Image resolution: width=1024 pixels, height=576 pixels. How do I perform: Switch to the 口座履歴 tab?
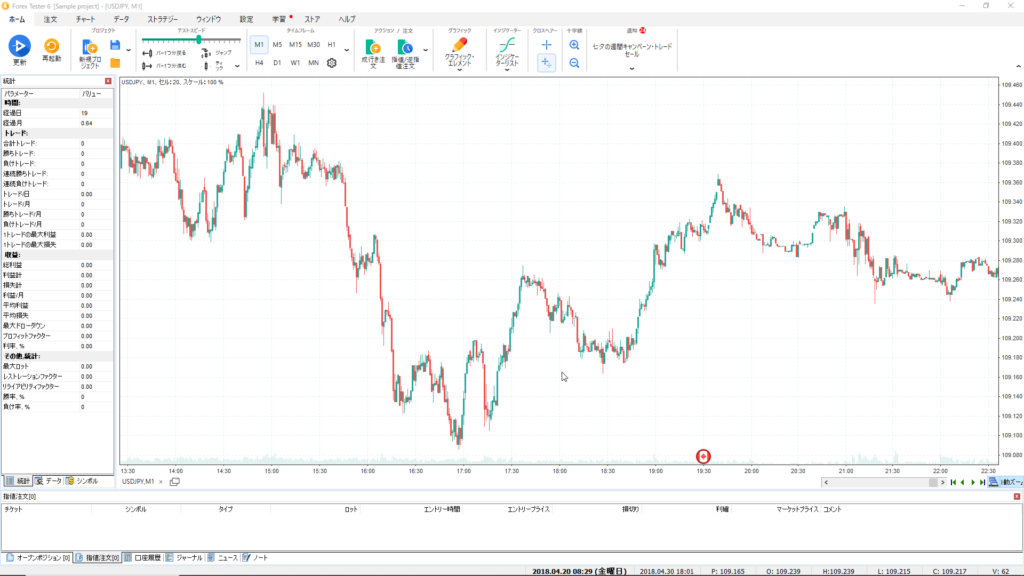[x=142, y=558]
